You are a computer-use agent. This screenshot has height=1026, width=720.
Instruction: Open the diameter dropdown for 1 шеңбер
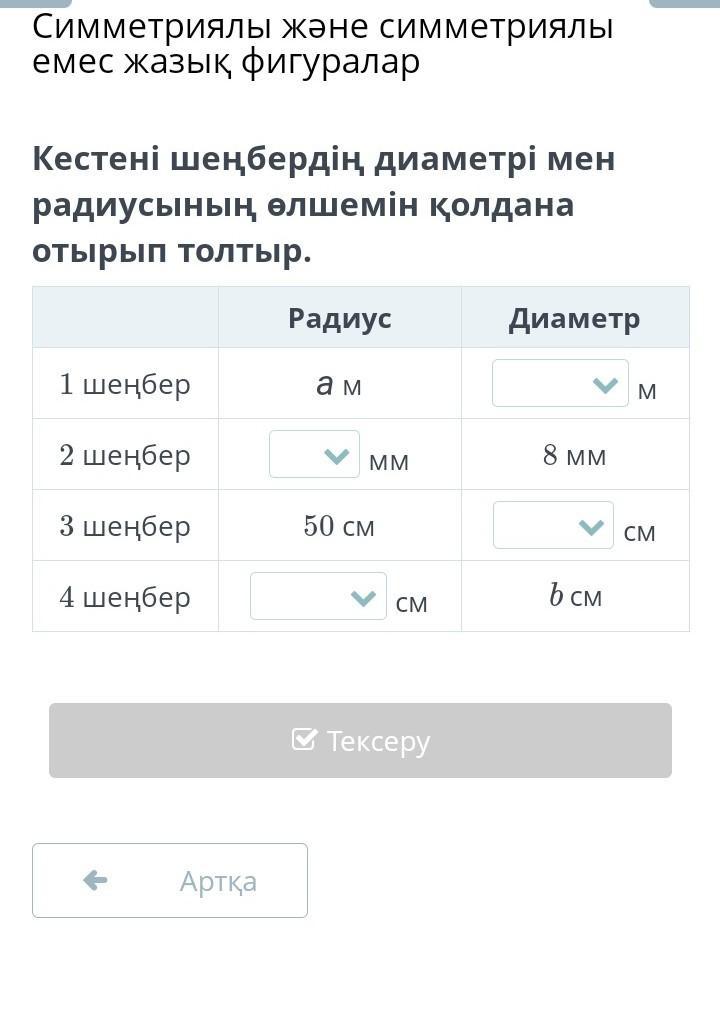[560, 383]
